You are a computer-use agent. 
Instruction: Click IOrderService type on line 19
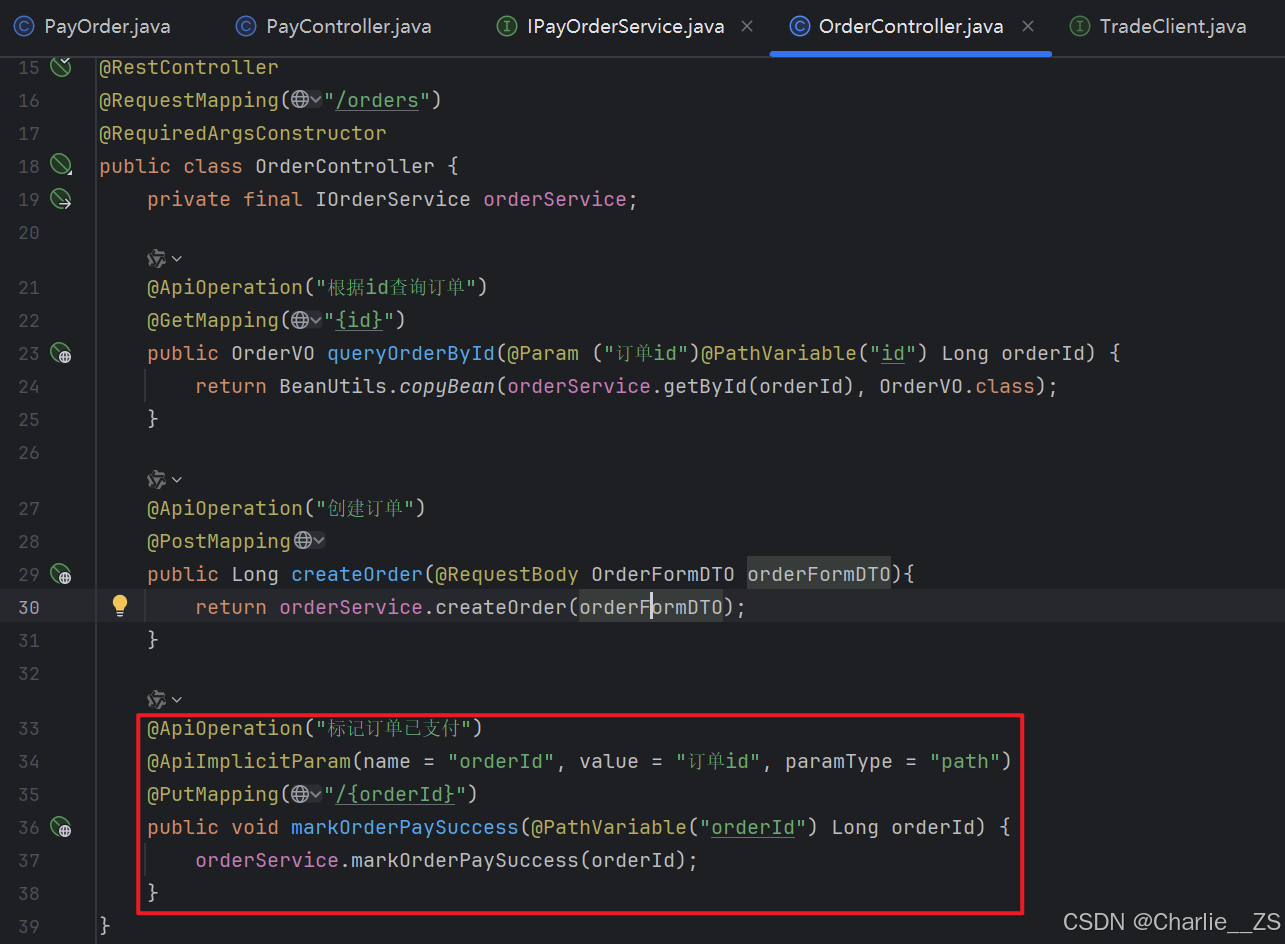point(393,199)
